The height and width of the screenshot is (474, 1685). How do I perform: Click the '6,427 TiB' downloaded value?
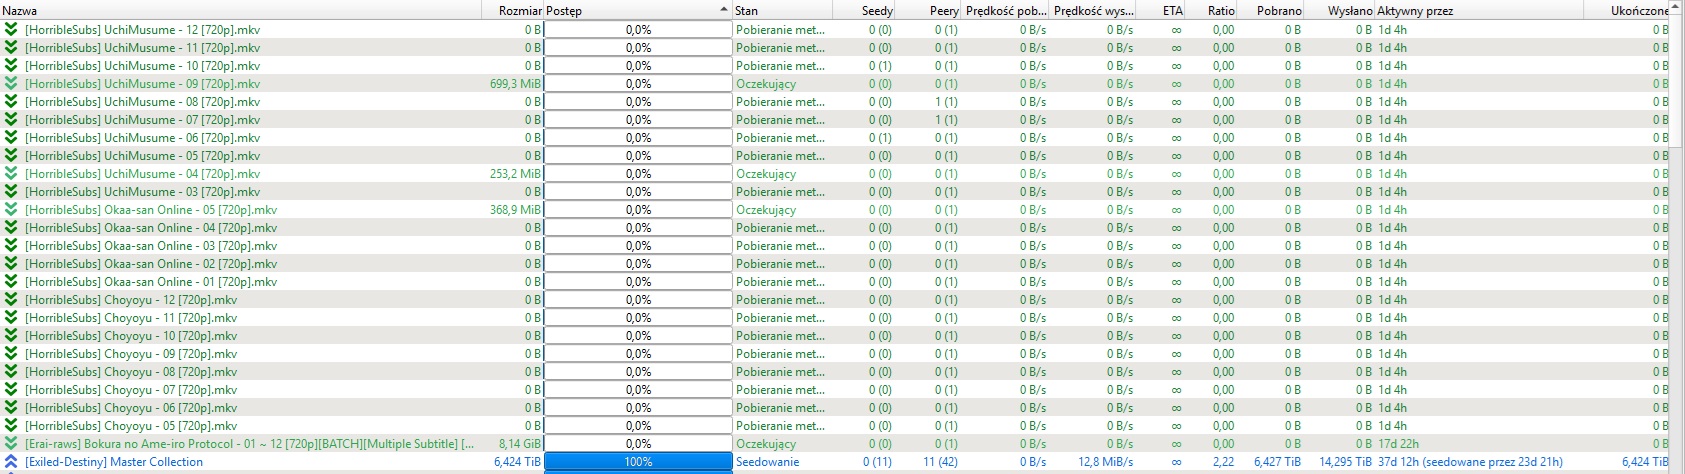coord(1278,462)
